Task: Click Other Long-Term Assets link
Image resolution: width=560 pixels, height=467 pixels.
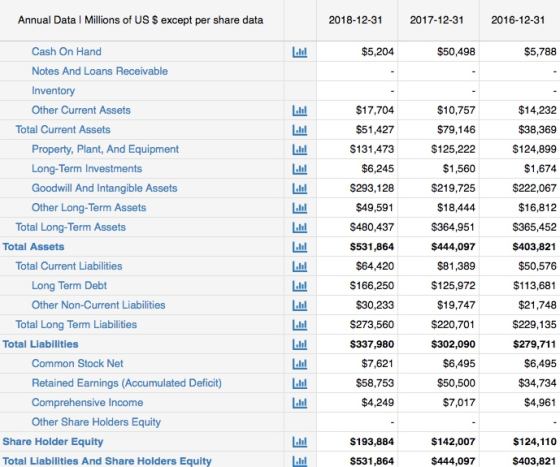Action: point(89,207)
